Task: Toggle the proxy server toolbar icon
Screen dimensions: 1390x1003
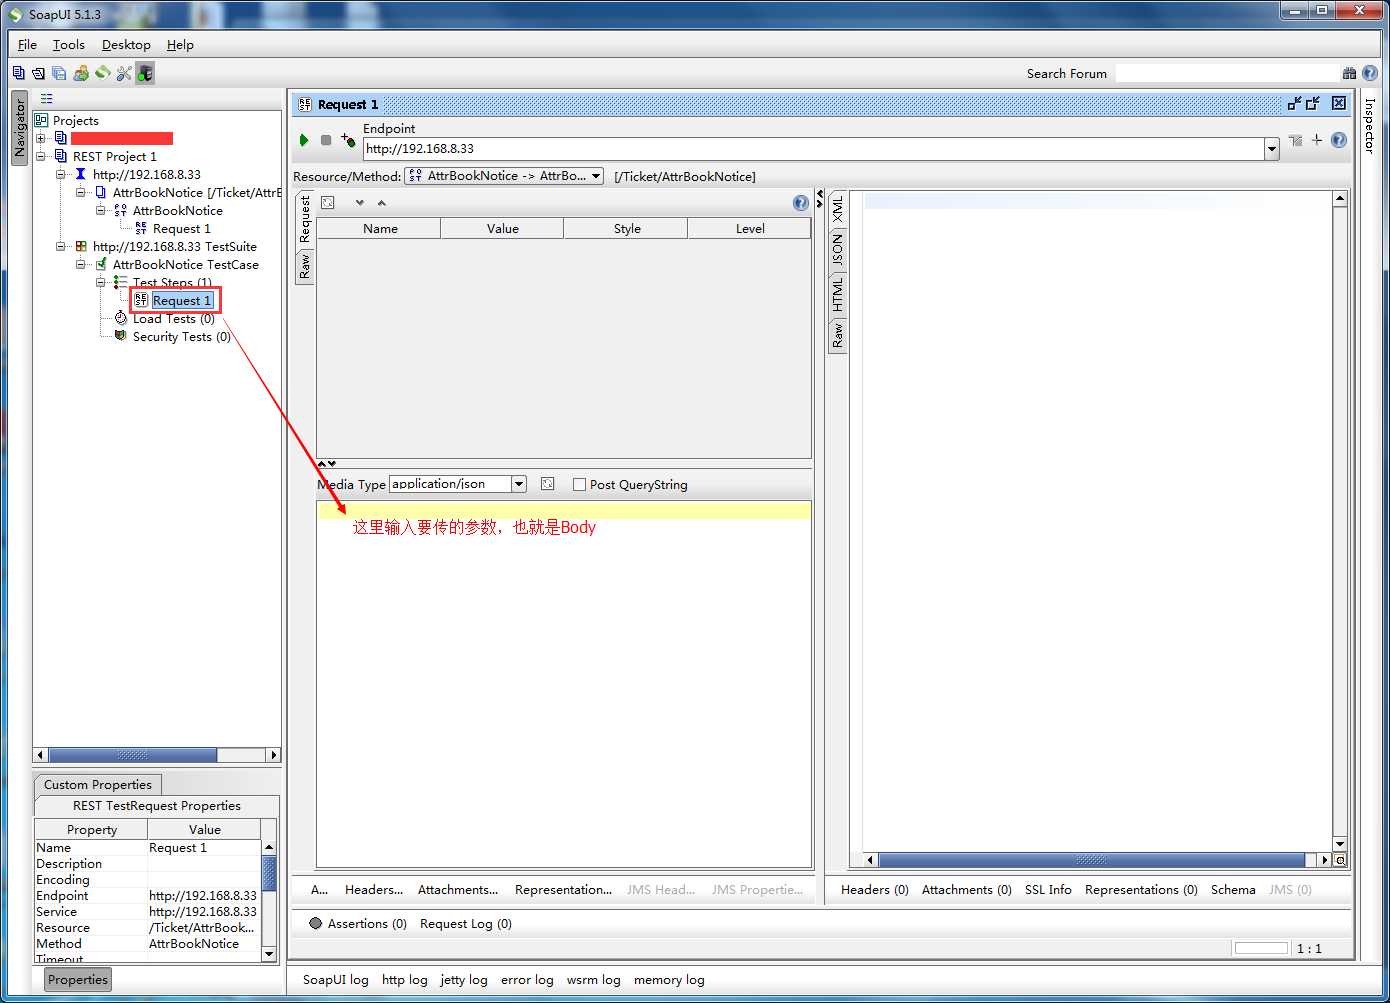Action: tap(145, 73)
